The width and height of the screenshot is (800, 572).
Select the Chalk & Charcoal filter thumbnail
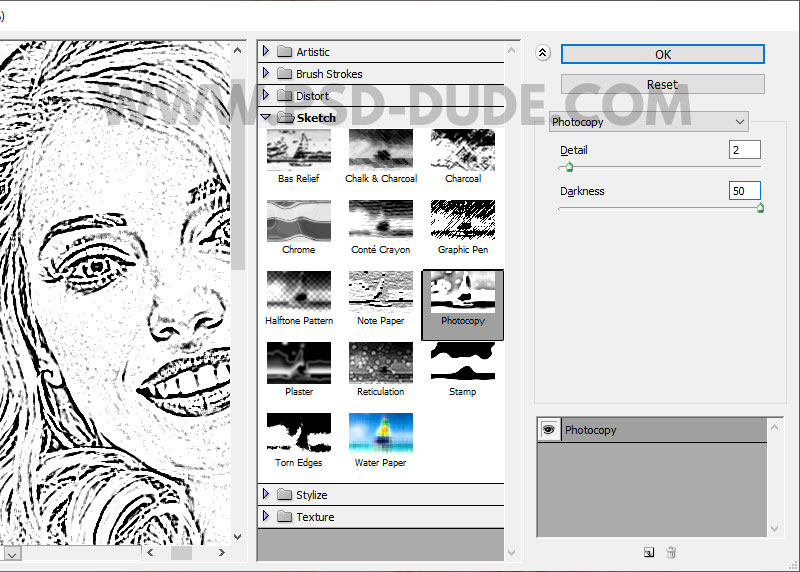coord(381,149)
